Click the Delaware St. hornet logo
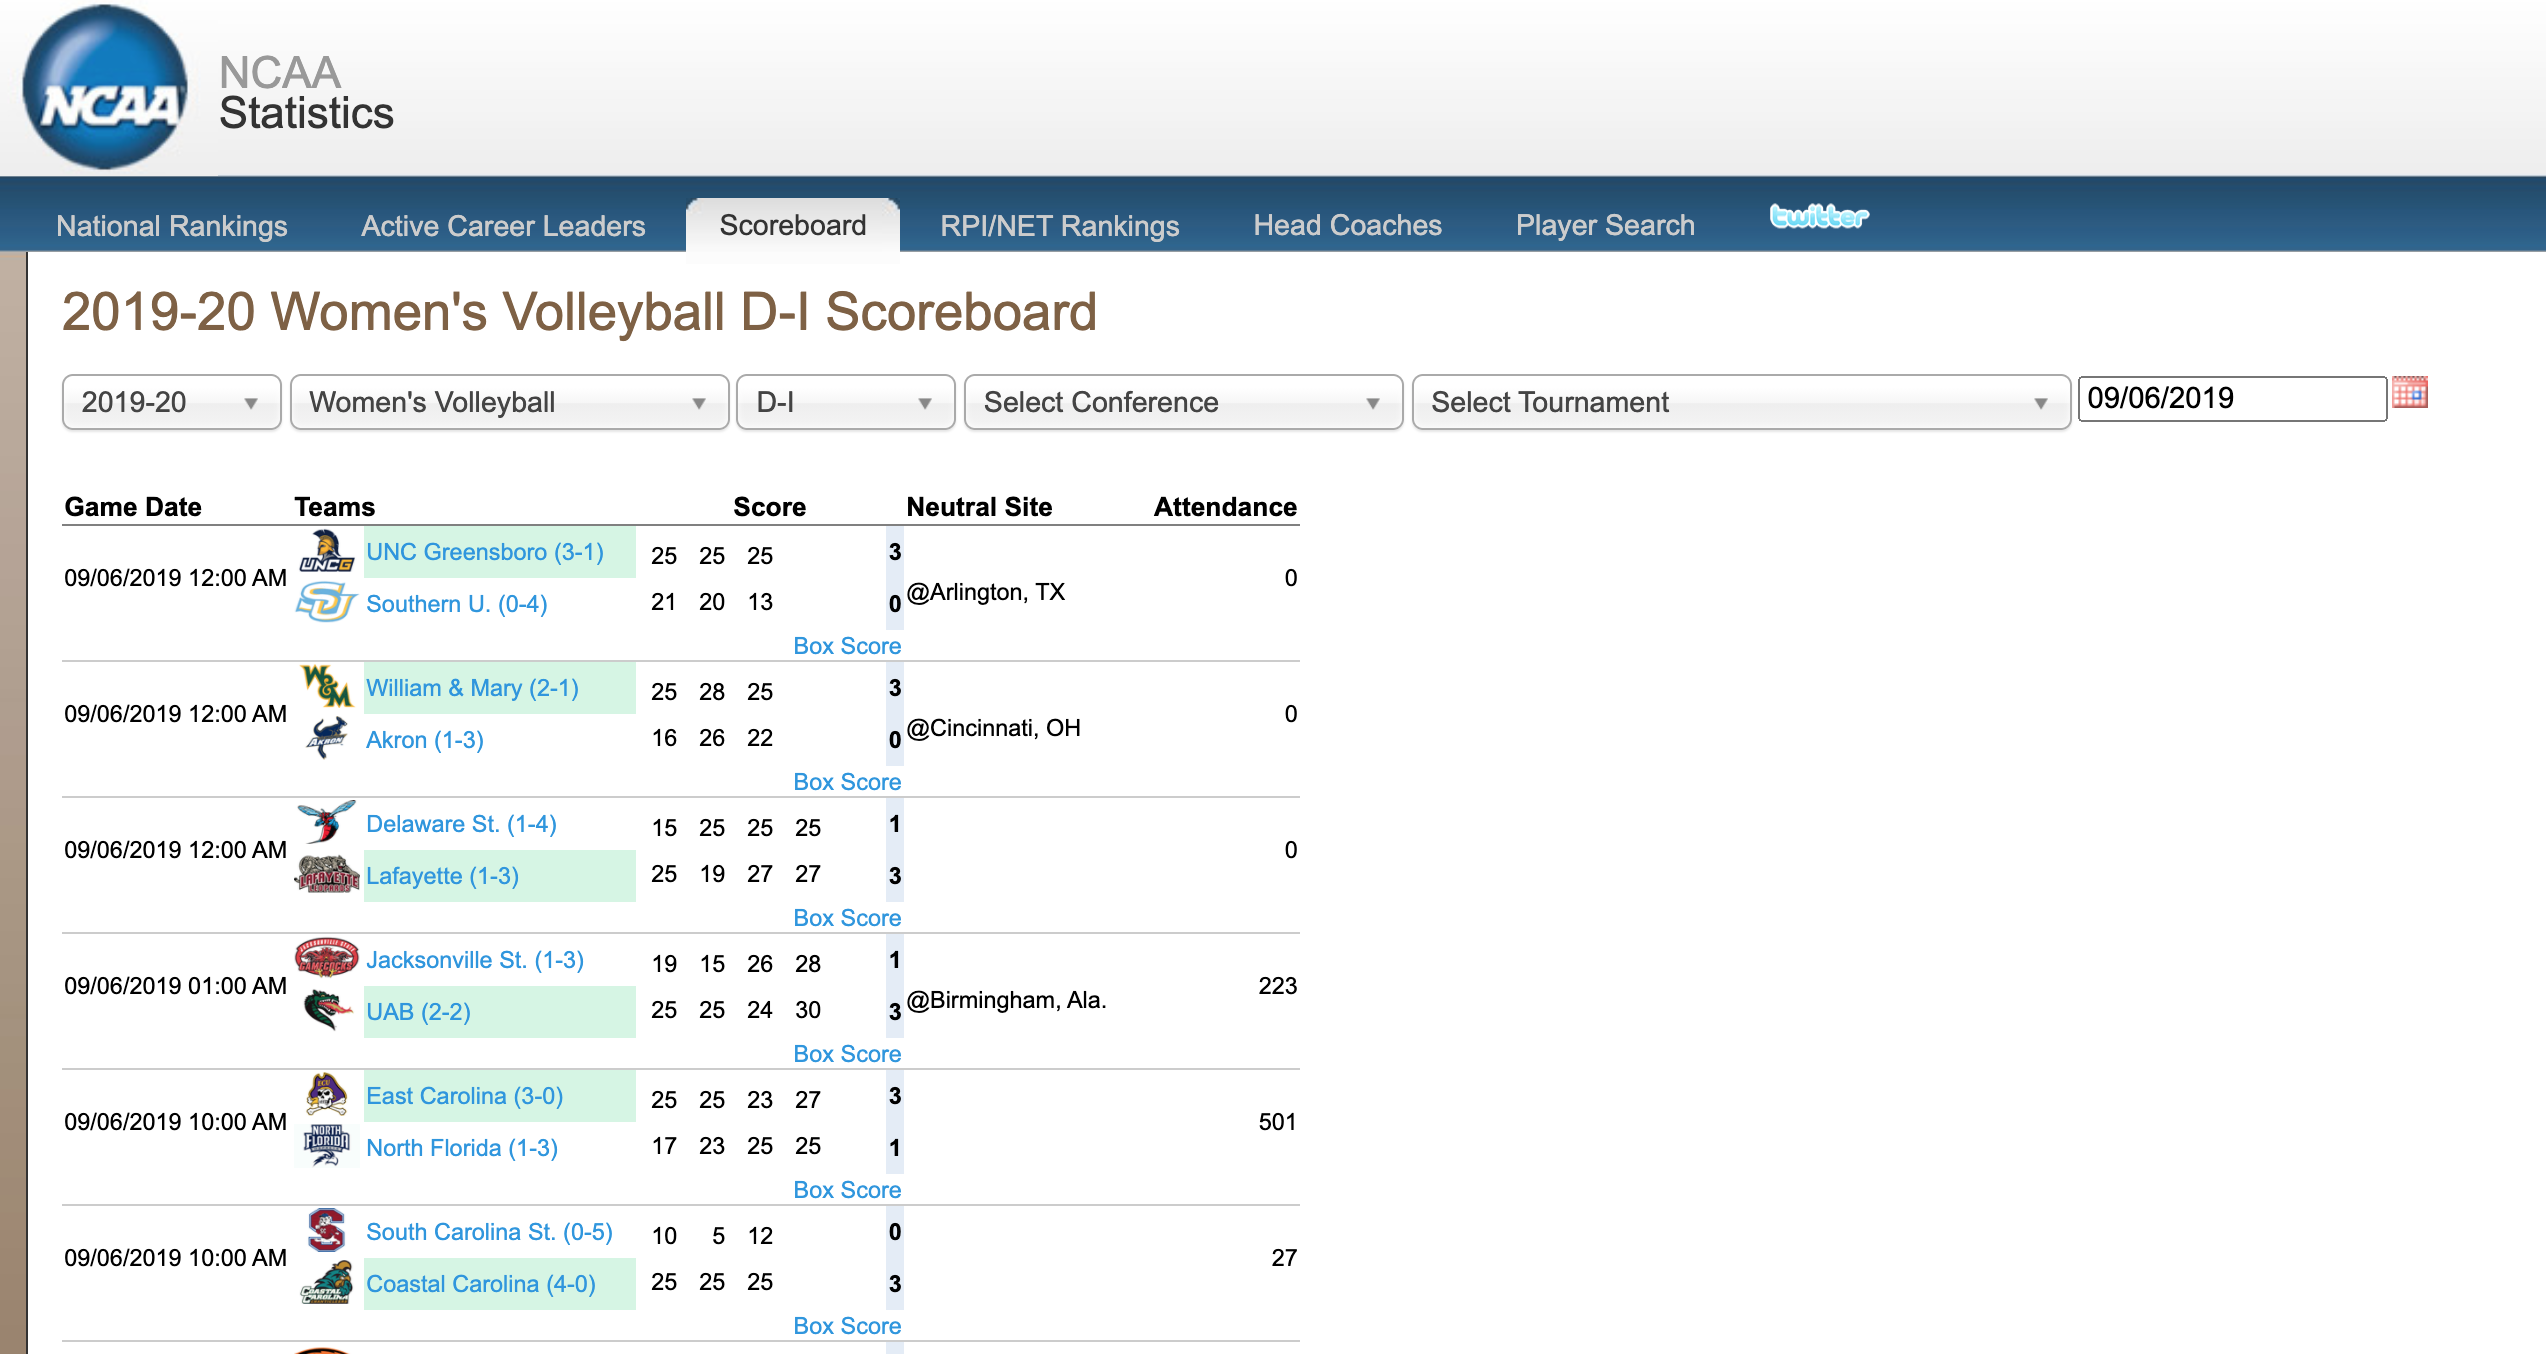2546x1354 pixels. [x=326, y=822]
